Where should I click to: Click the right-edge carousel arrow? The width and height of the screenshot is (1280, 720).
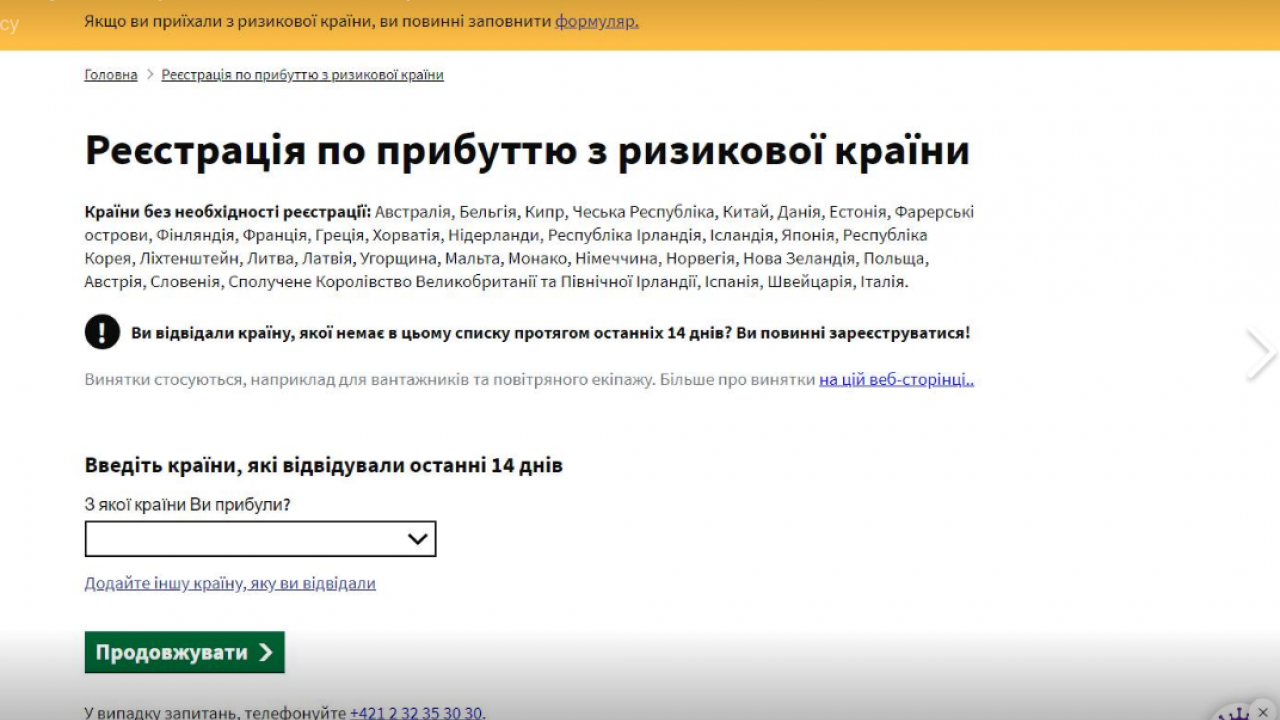click(1262, 353)
